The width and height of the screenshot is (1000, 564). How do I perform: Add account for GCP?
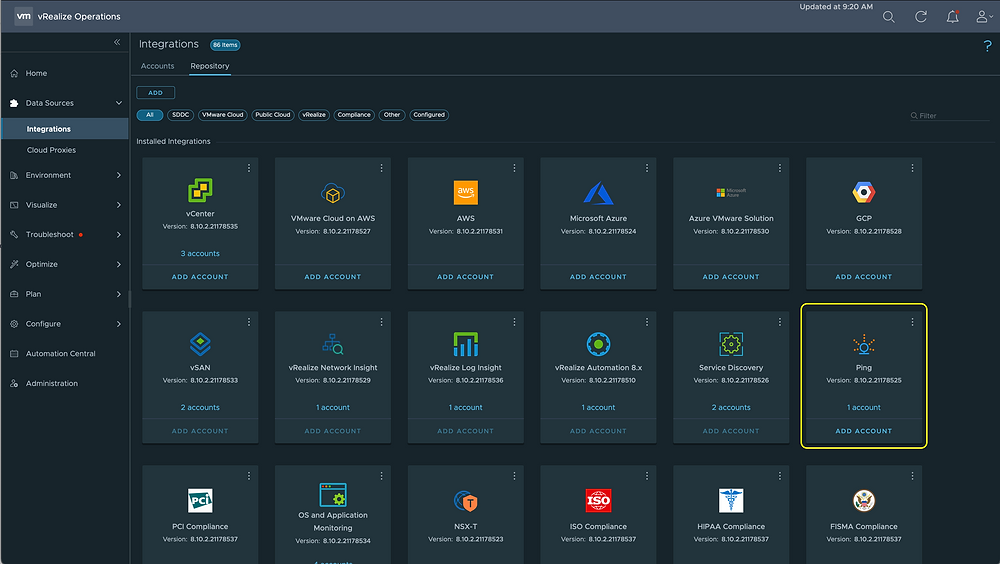point(864,277)
